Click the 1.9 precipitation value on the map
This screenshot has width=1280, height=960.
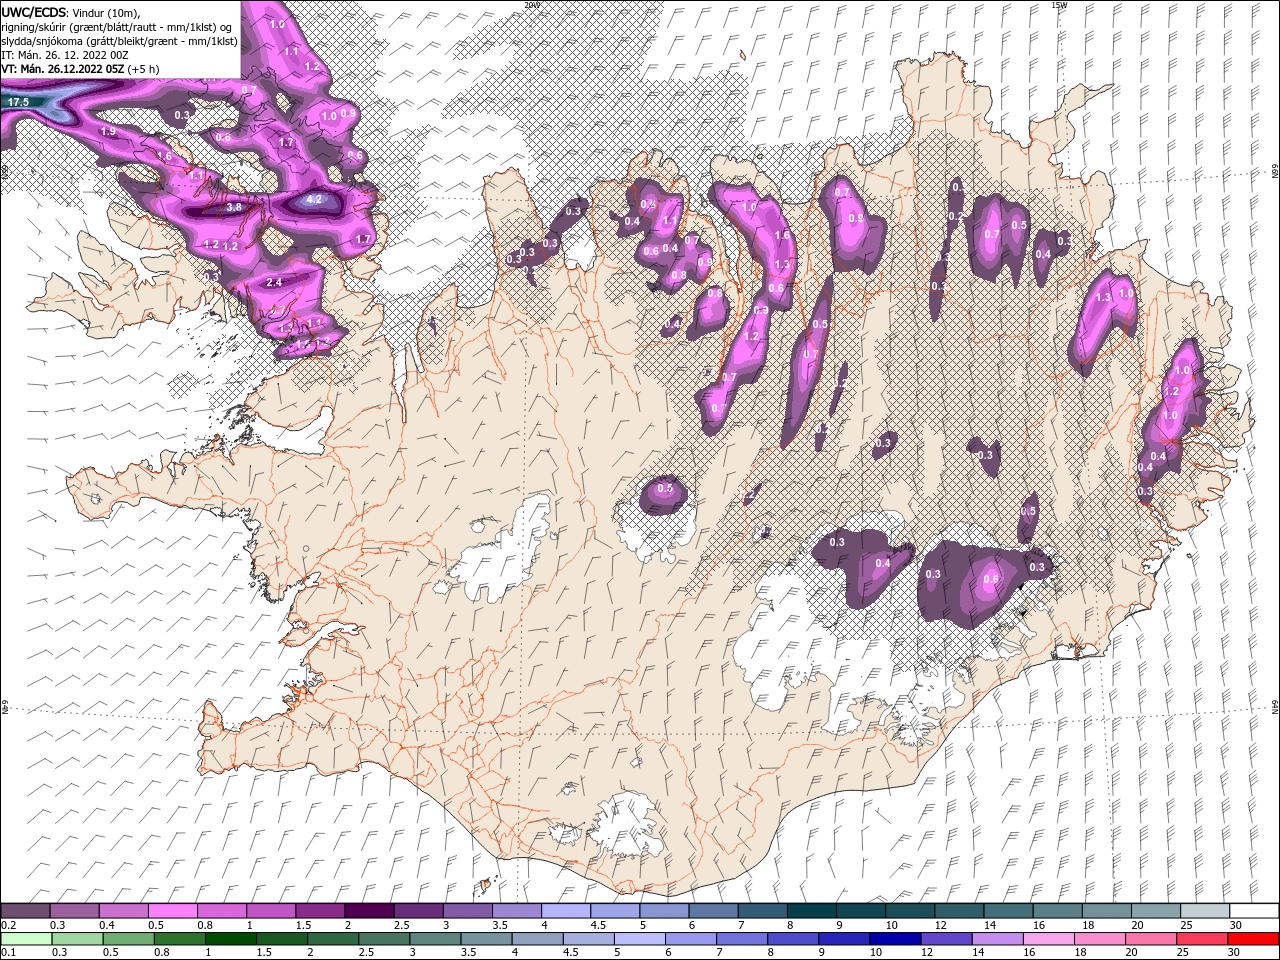coord(108,131)
